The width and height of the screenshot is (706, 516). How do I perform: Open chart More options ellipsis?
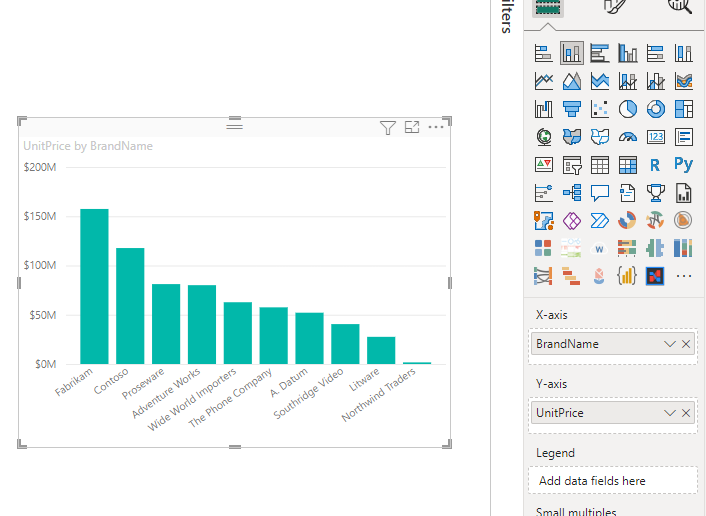[436, 127]
